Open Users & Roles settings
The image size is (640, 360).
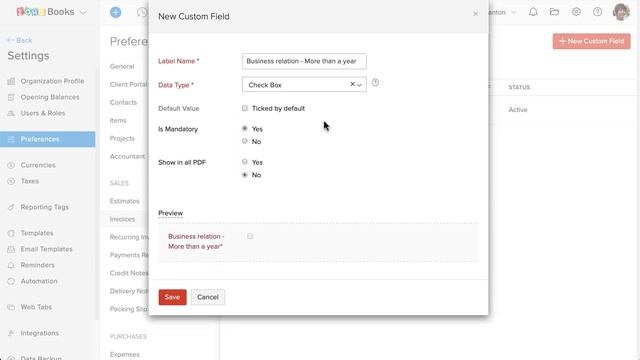[x=43, y=113]
